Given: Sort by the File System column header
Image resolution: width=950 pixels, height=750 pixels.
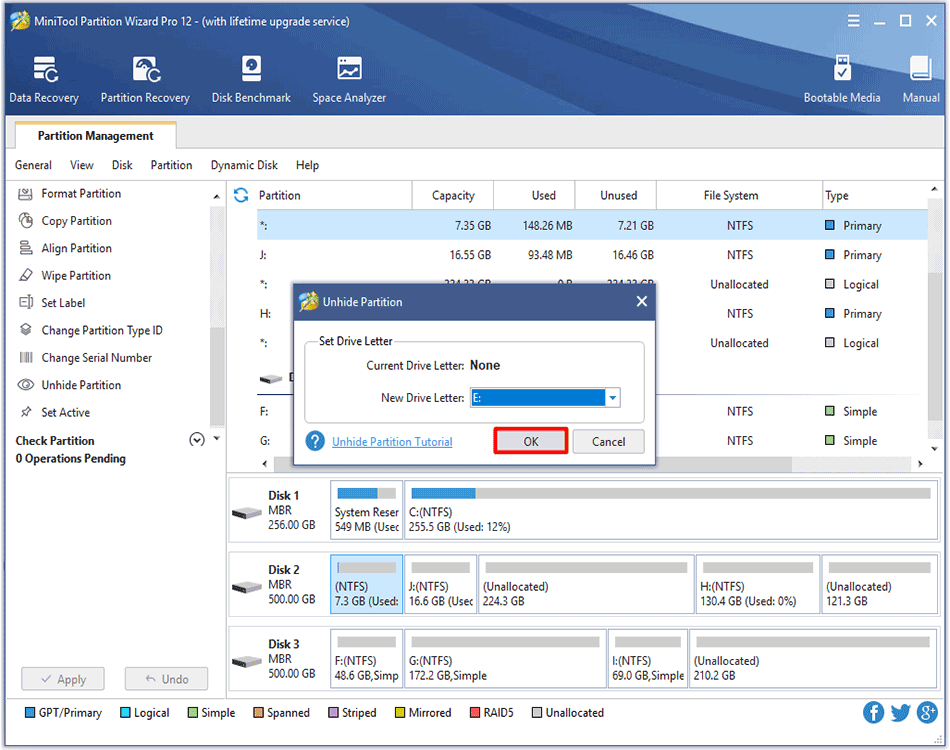Looking at the screenshot, I should point(739,195).
